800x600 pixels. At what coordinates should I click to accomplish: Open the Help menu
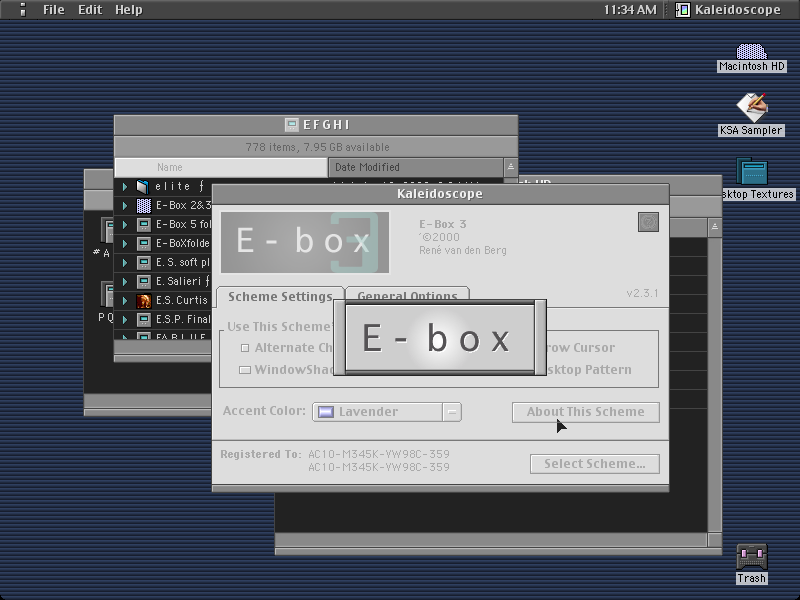(129, 9)
